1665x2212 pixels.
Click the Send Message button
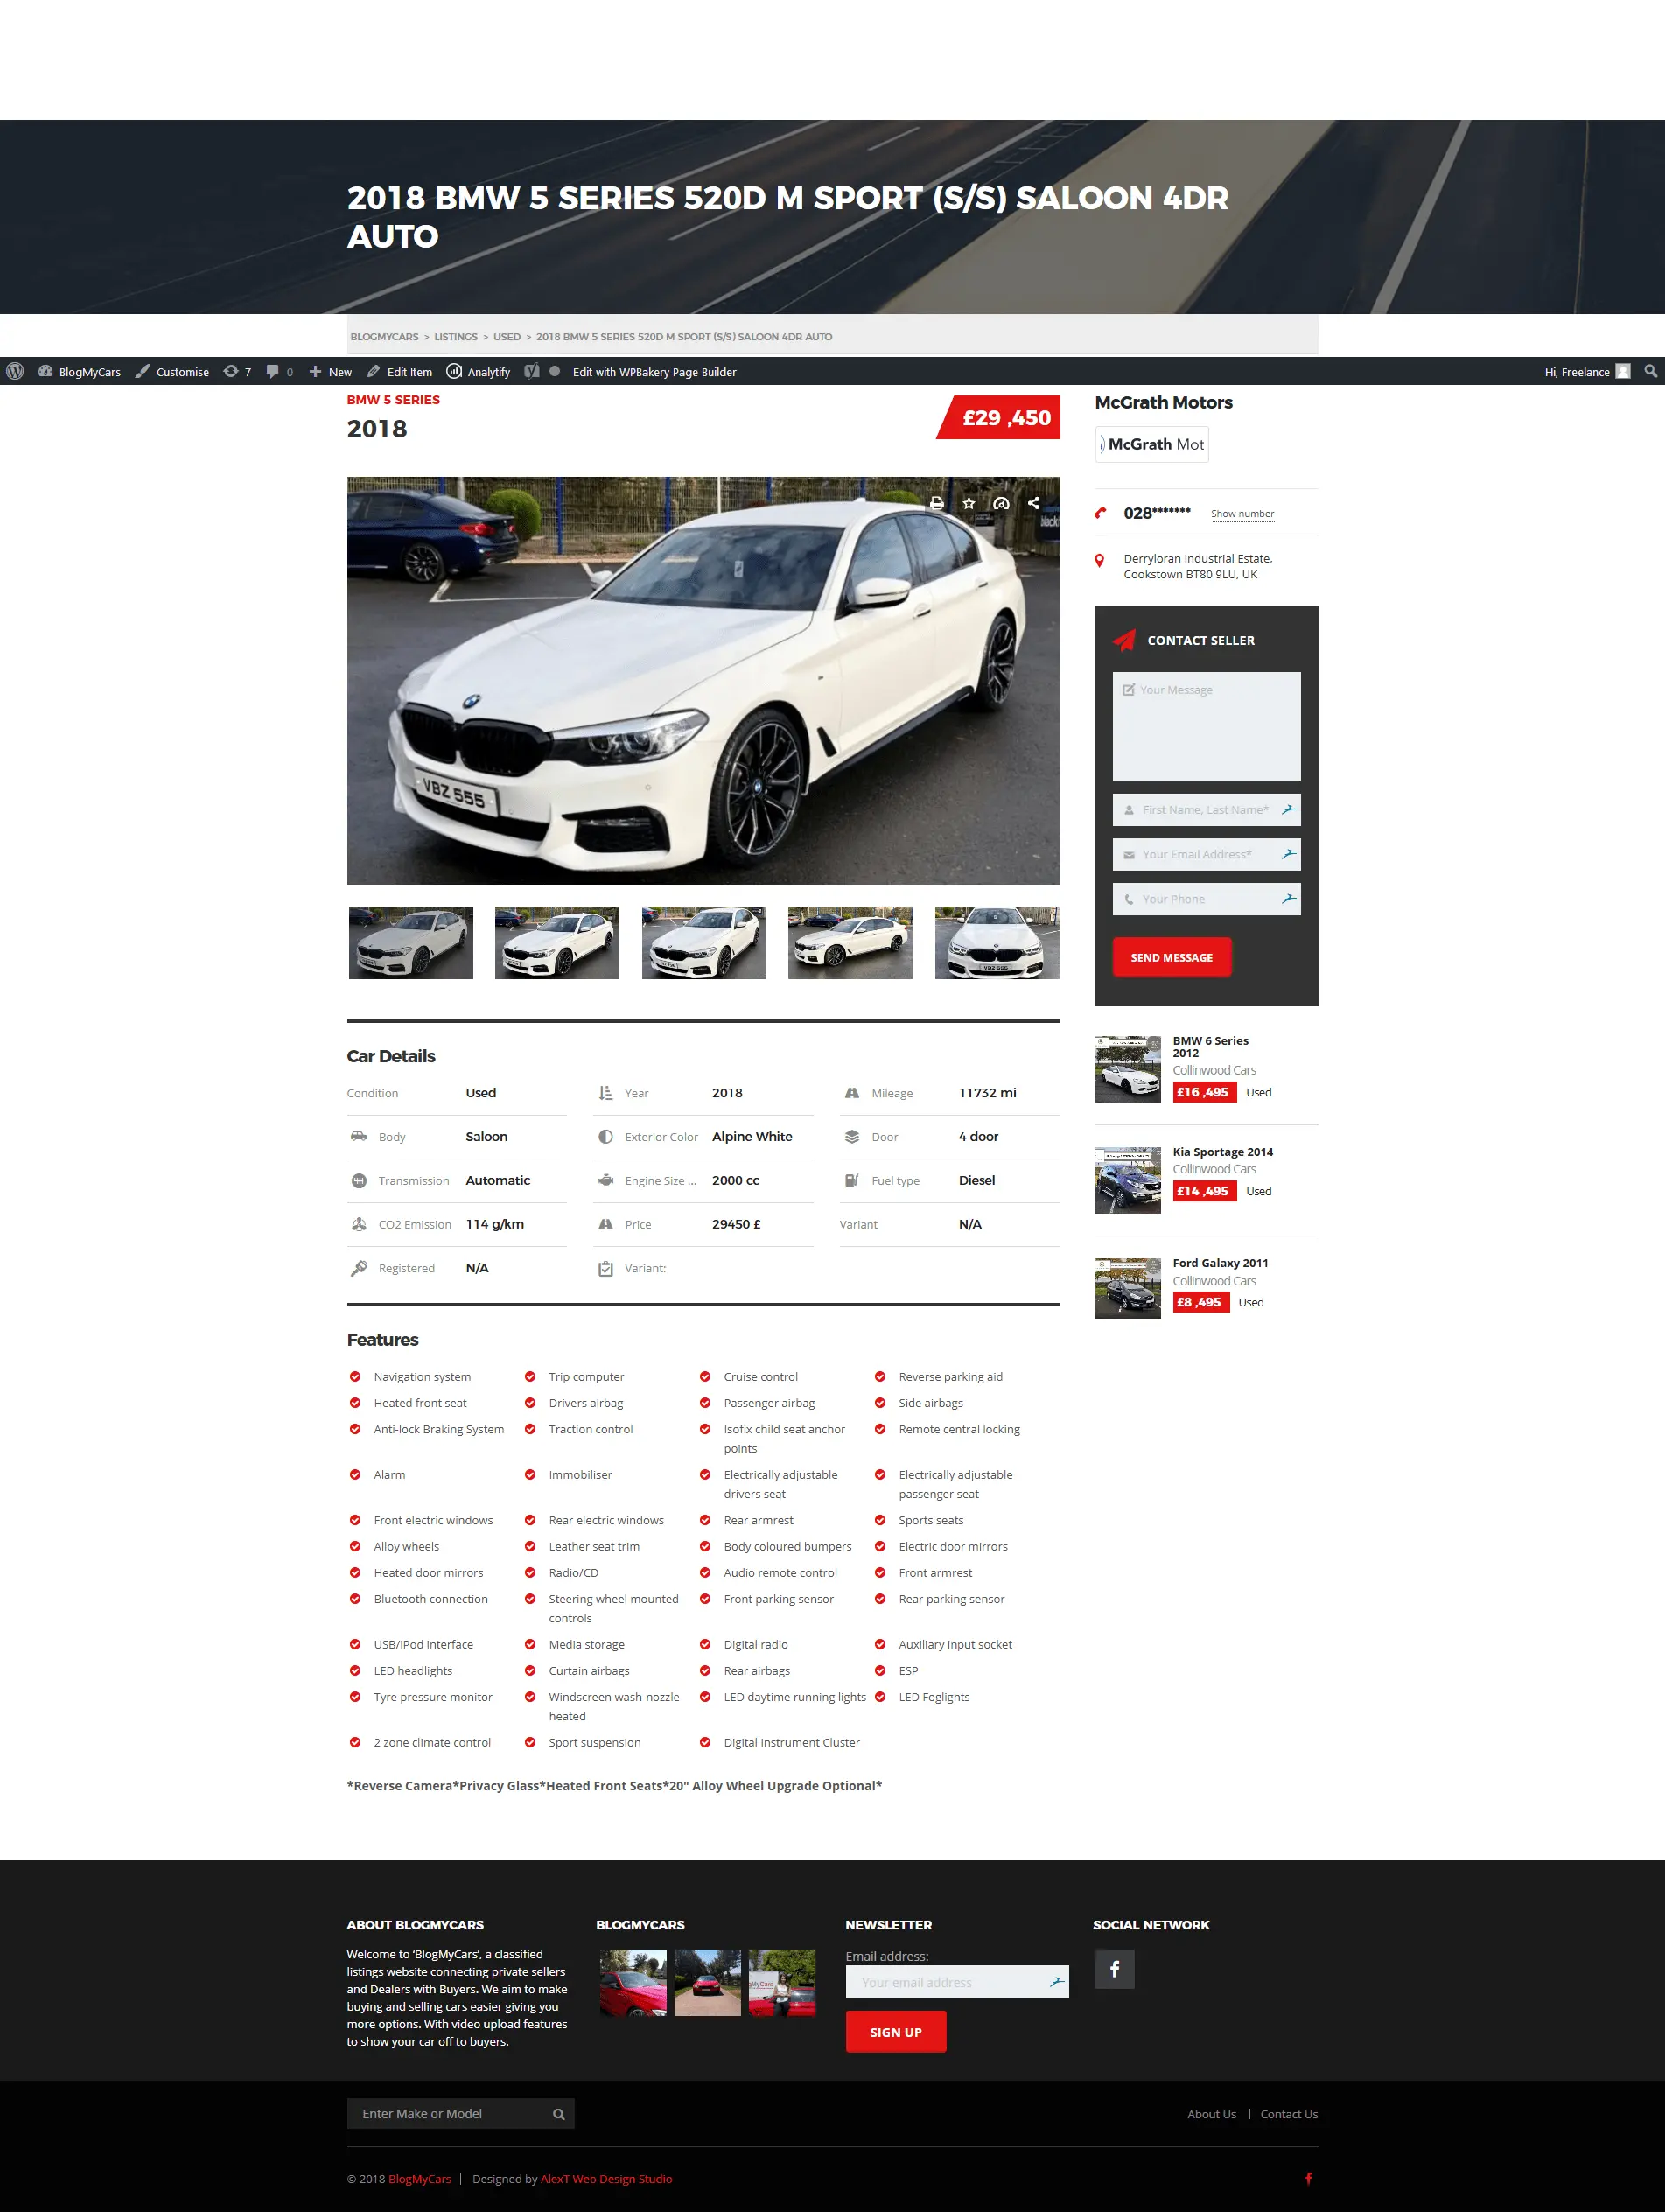pyautogui.click(x=1171, y=957)
